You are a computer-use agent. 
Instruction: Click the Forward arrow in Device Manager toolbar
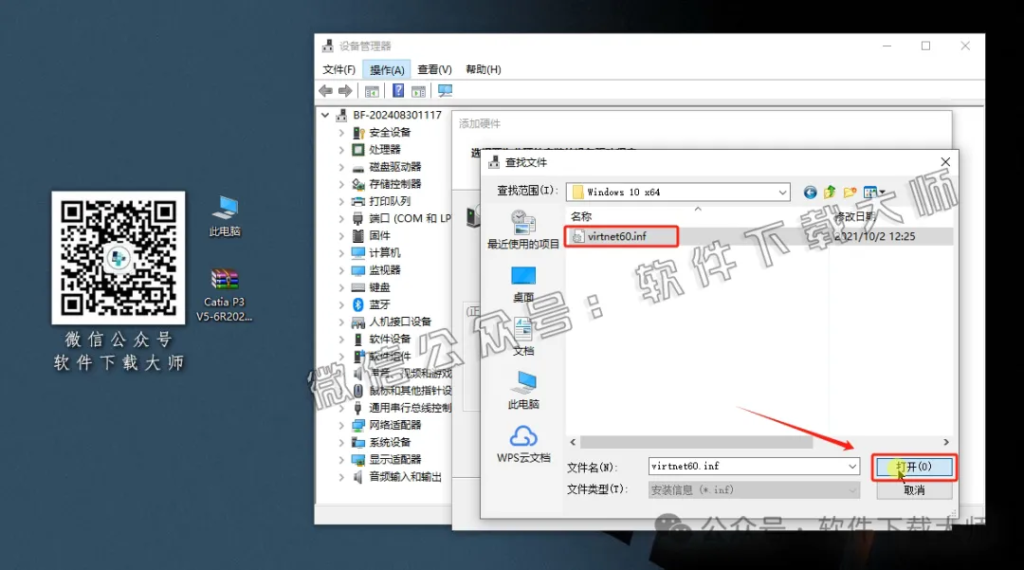(345, 91)
